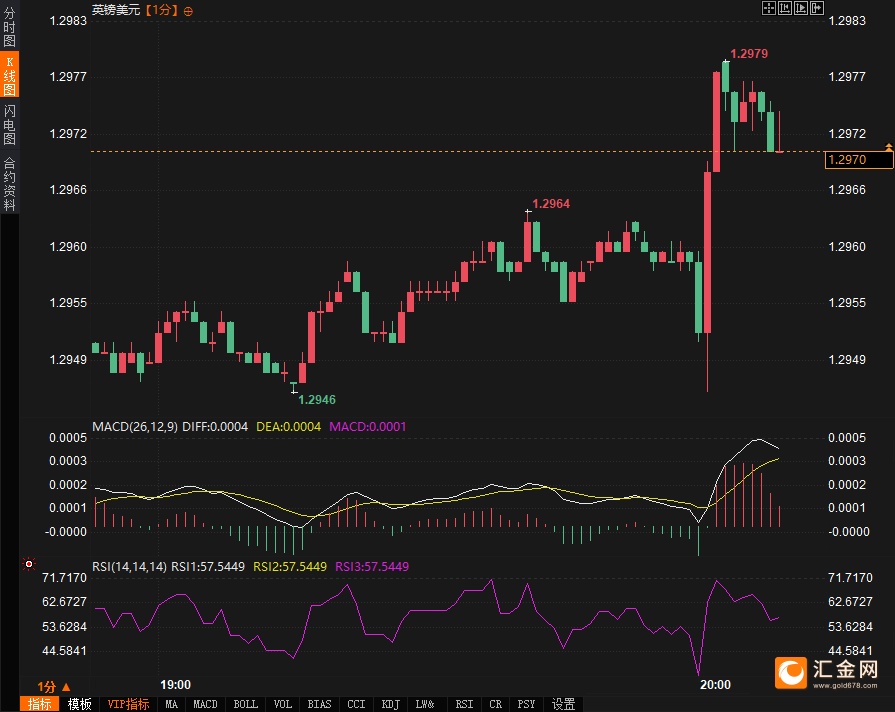Image resolution: width=895 pixels, height=712 pixels.
Task: Apply the CCI indicator
Action: pyautogui.click(x=356, y=704)
